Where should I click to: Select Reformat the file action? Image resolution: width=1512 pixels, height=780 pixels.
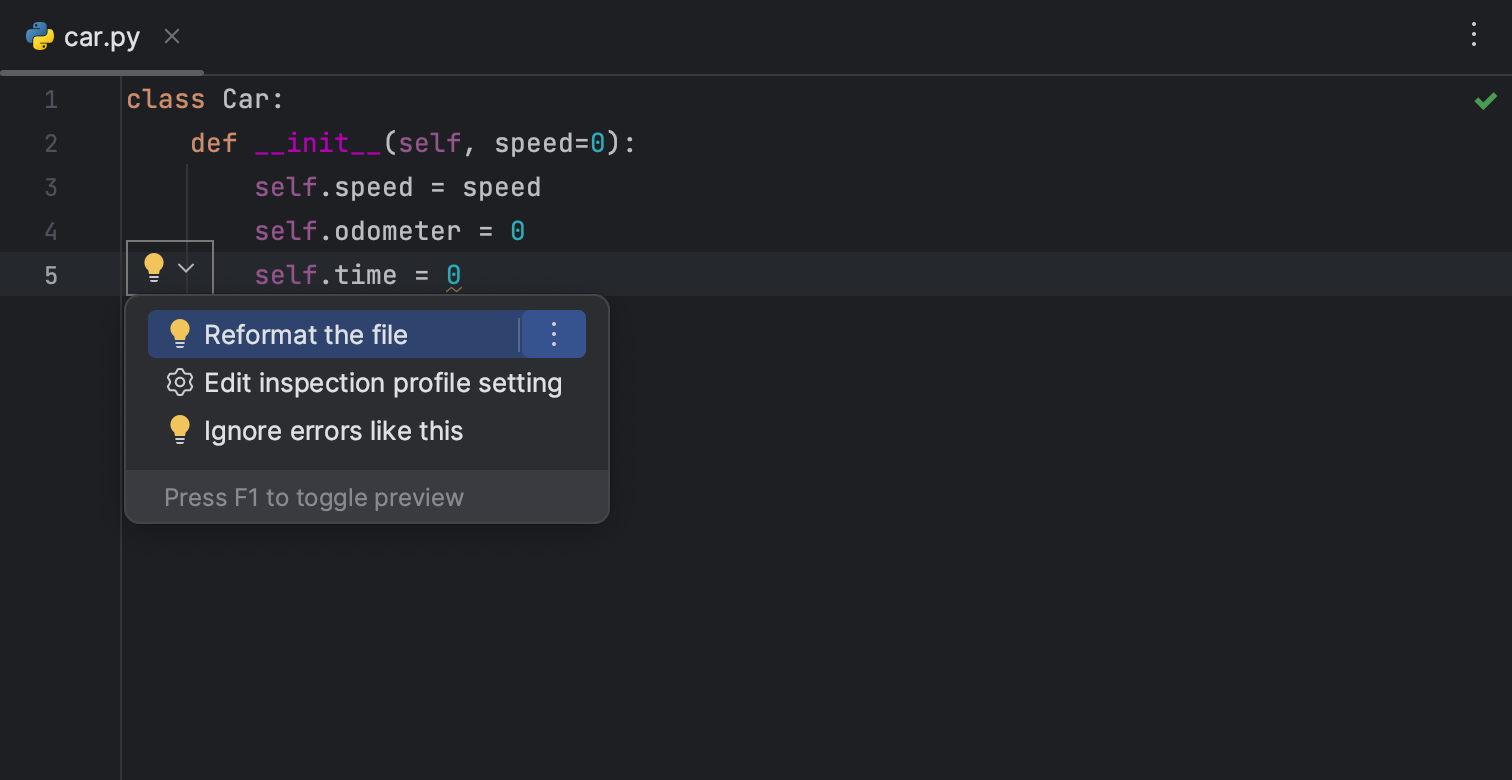coord(303,334)
